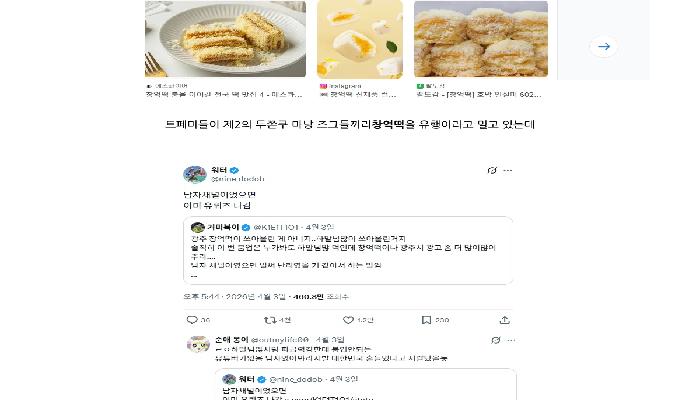The height and width of the screenshot is (400, 700).
Task: Click the next arrow in image carousel
Action: 602,46
